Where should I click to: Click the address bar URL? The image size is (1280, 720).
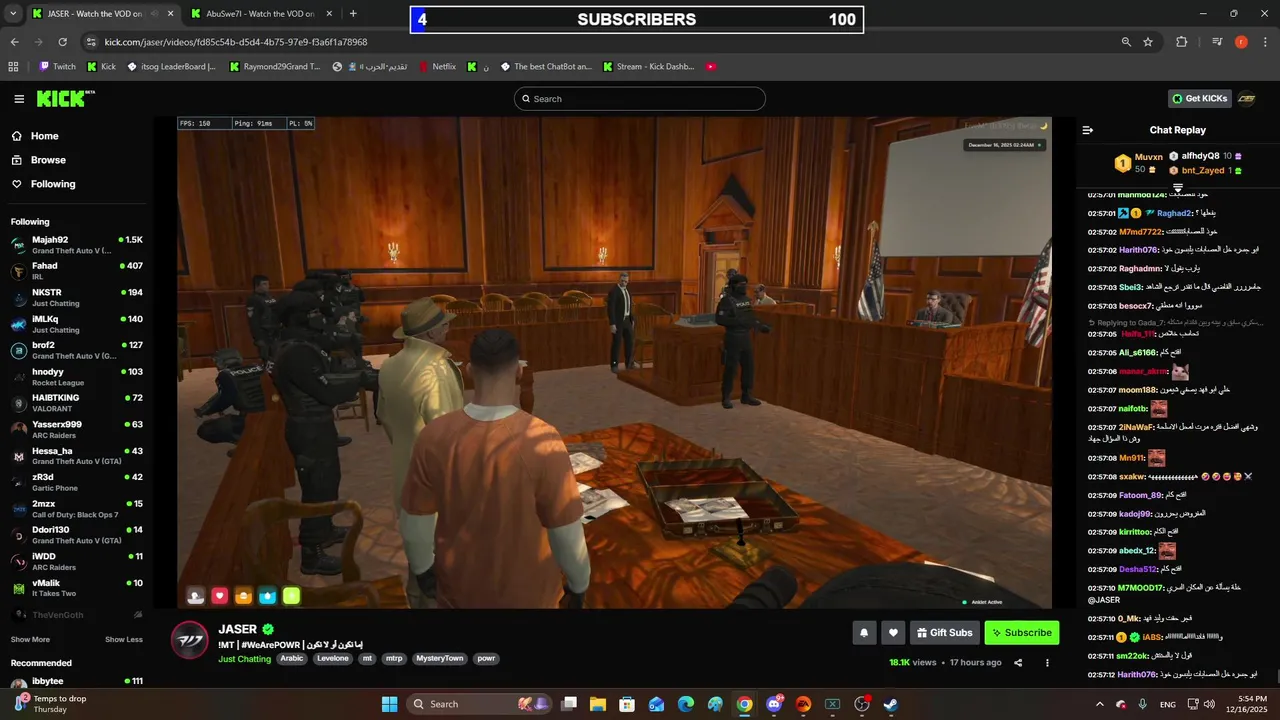tap(236, 42)
